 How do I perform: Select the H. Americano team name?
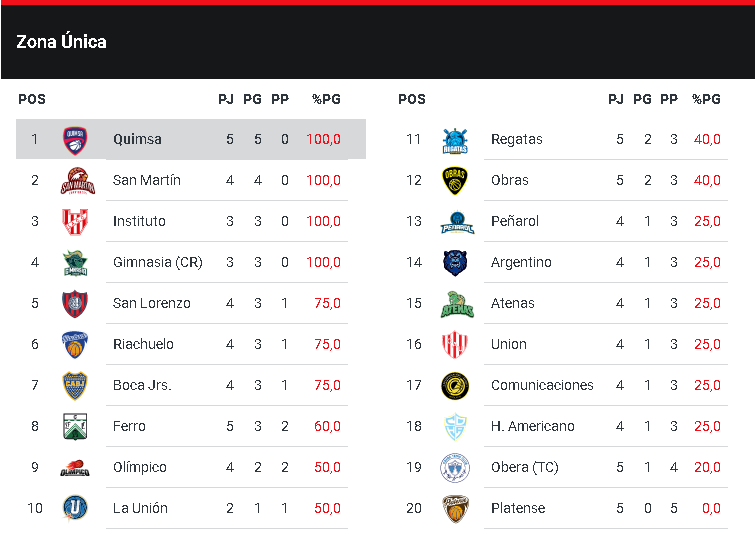532,426
